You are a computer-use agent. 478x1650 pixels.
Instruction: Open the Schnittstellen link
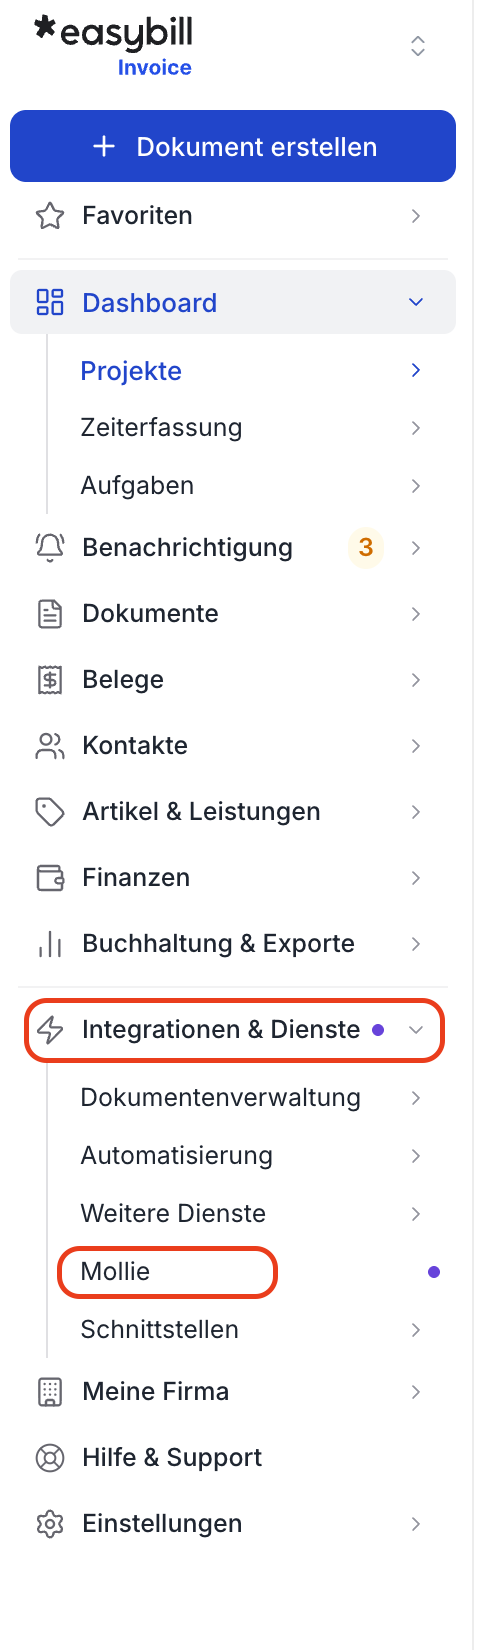(160, 1329)
